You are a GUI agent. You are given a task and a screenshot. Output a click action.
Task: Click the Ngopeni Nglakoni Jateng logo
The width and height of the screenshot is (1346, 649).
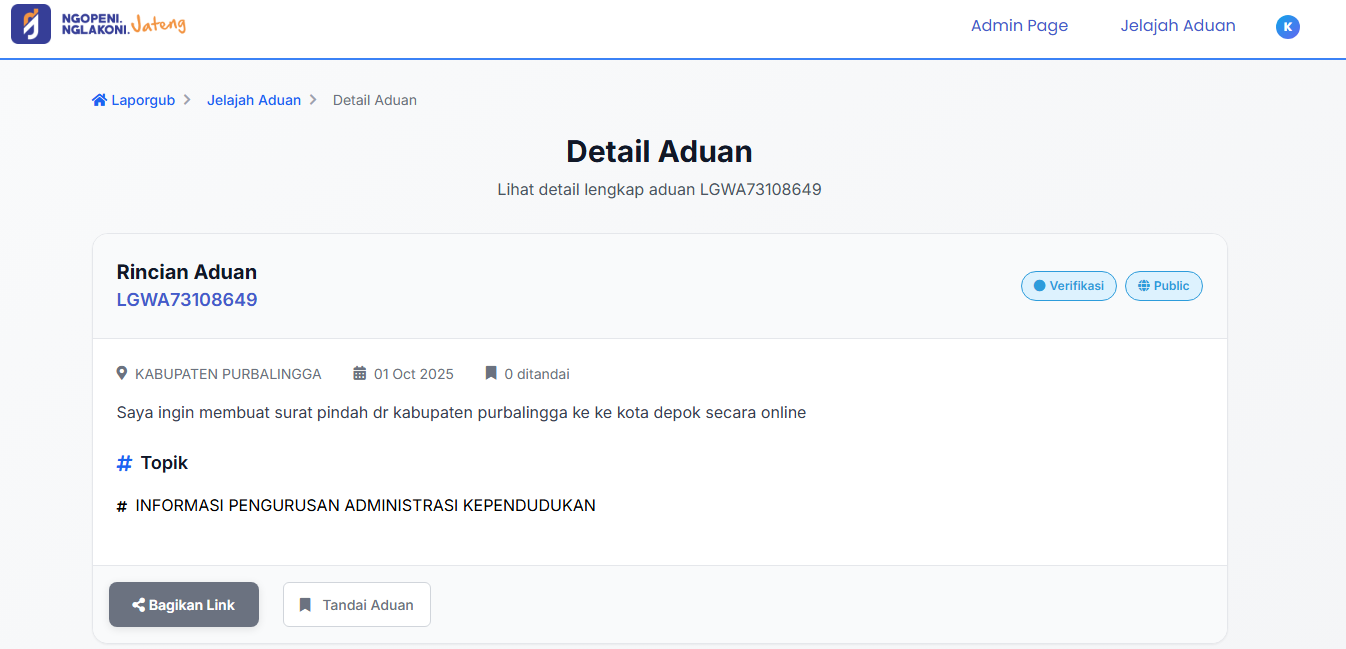point(98,25)
